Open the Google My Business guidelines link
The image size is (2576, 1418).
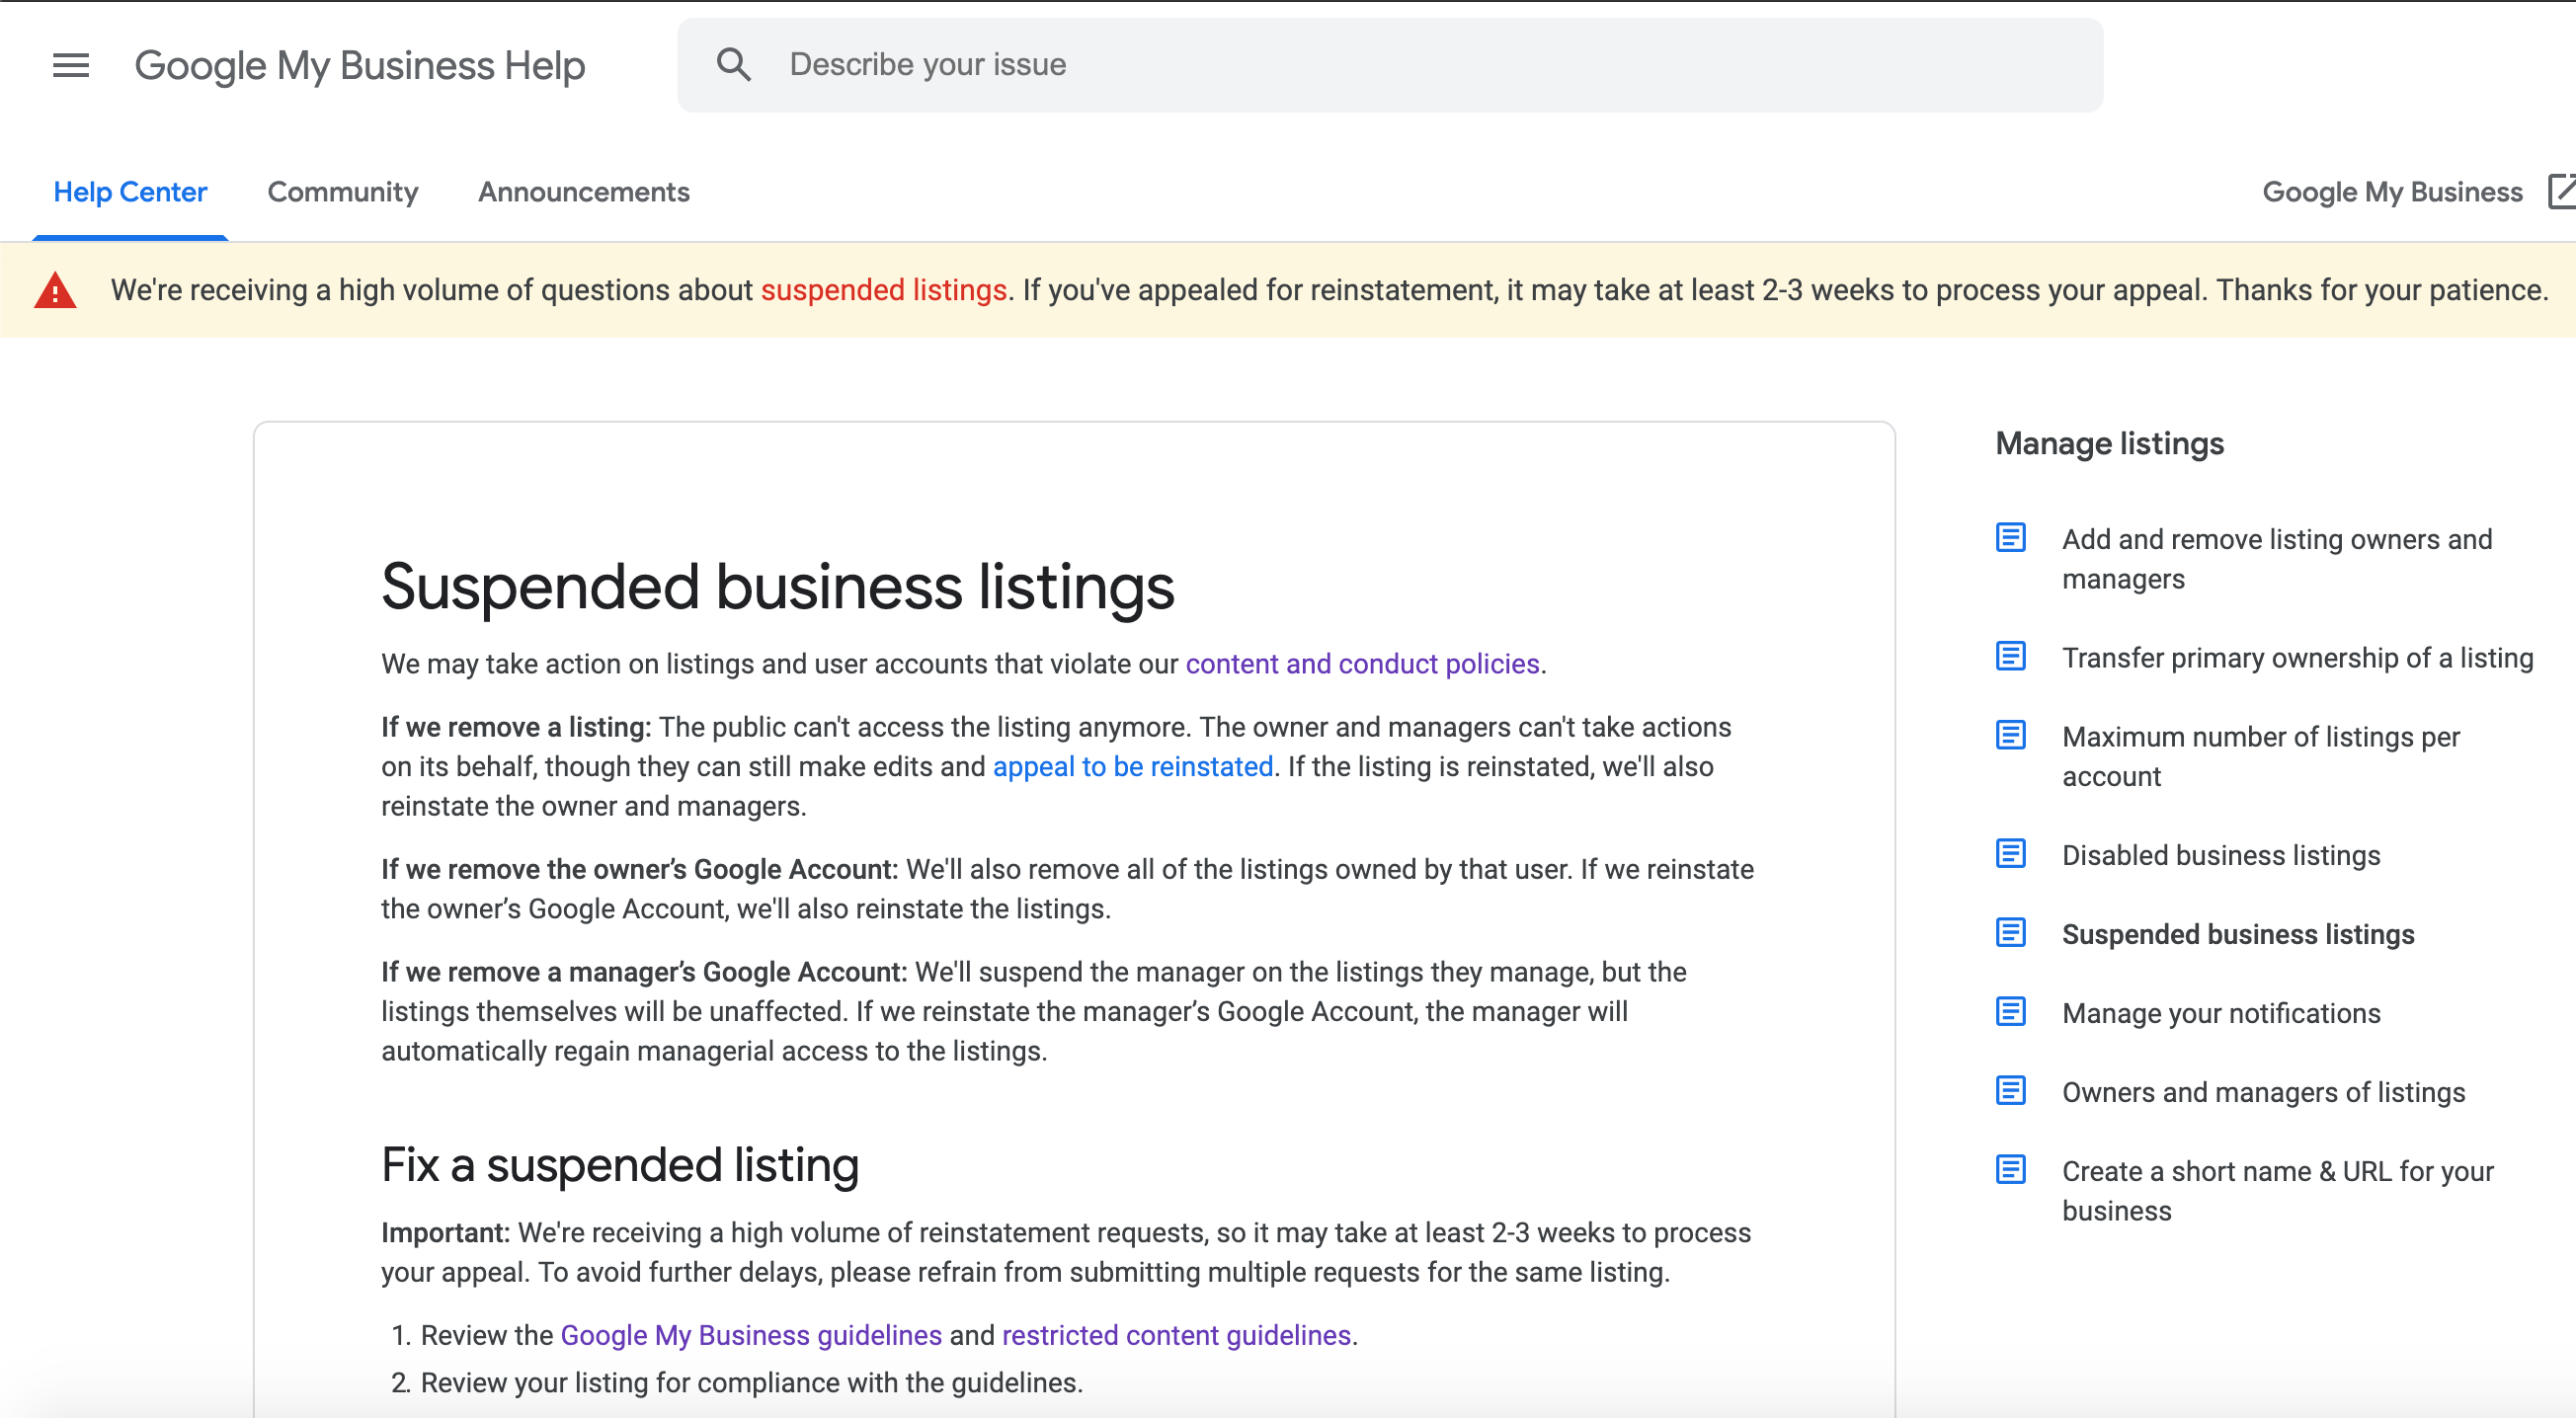751,1336
